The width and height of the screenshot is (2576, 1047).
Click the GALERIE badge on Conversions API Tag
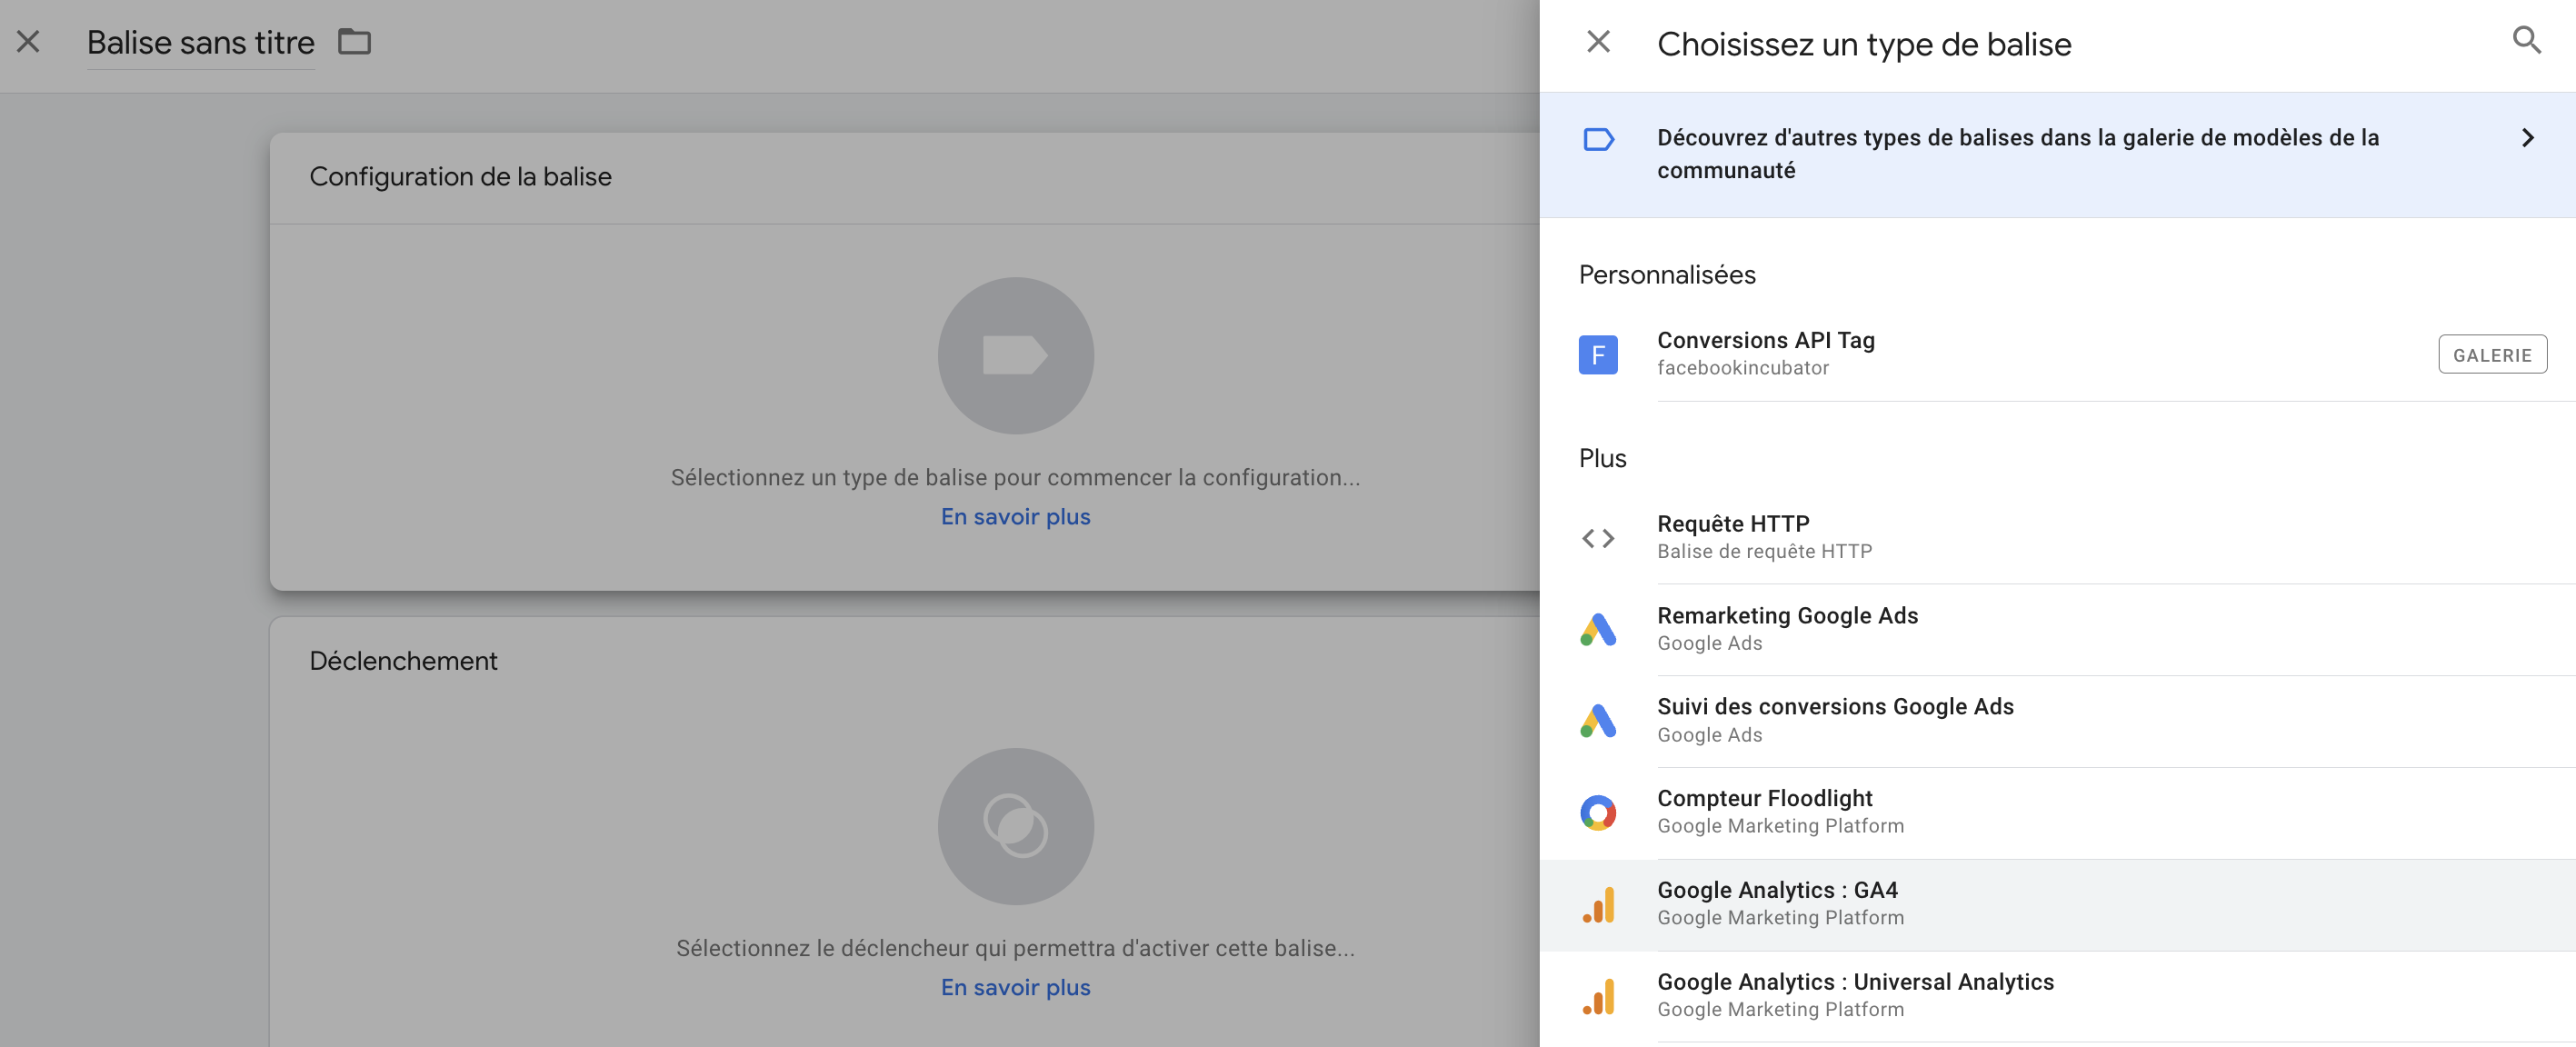tap(2492, 354)
